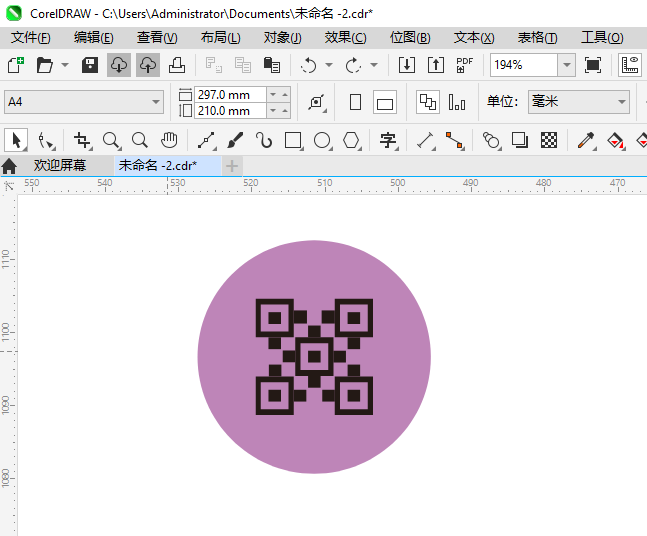The image size is (647, 536).
Task: Click the 297.0 mm page width field
Action: coord(230,95)
